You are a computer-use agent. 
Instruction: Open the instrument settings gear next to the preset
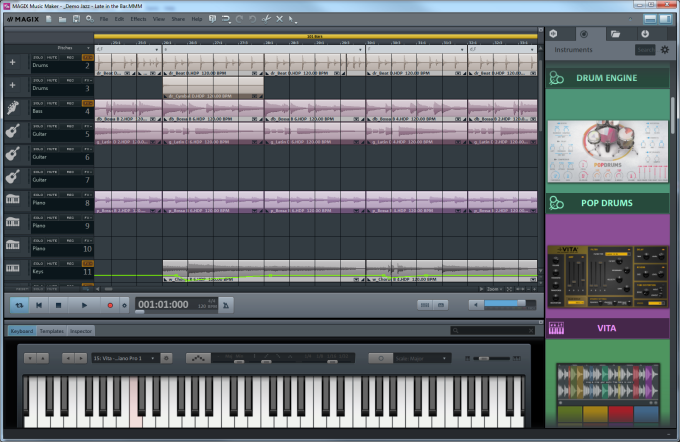tap(166, 358)
